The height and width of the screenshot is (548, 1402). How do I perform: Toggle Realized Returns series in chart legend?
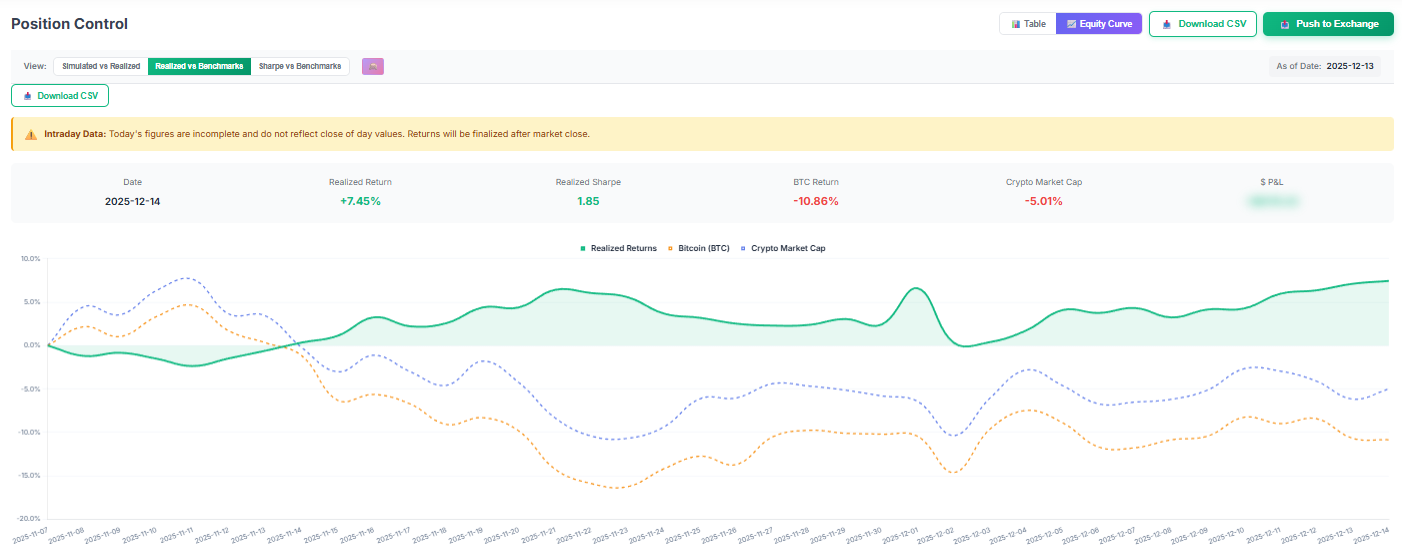(618, 248)
